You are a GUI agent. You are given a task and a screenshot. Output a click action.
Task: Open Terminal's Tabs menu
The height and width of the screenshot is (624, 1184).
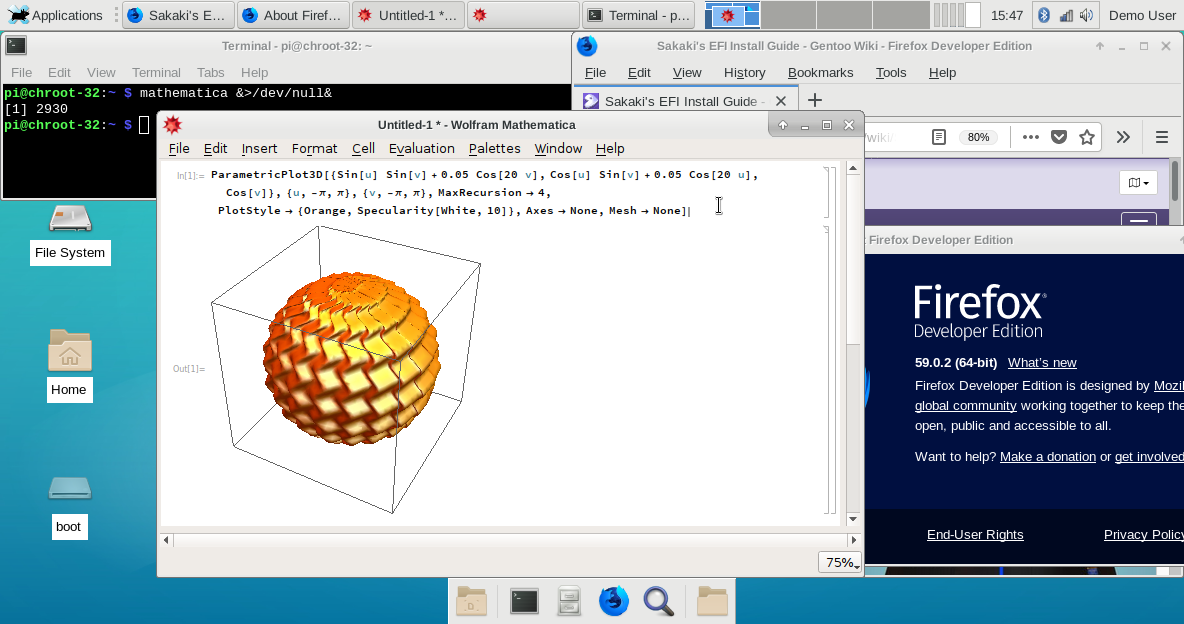(x=211, y=73)
